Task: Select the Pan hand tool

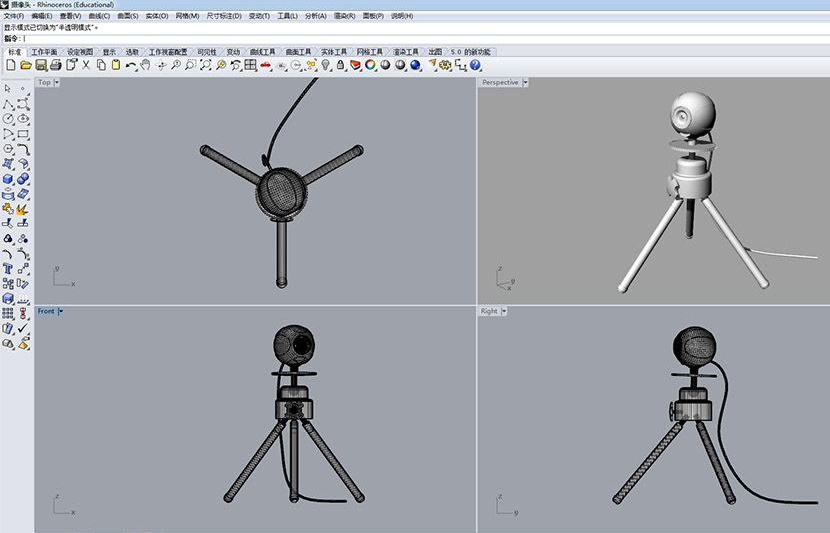Action: click(145, 65)
